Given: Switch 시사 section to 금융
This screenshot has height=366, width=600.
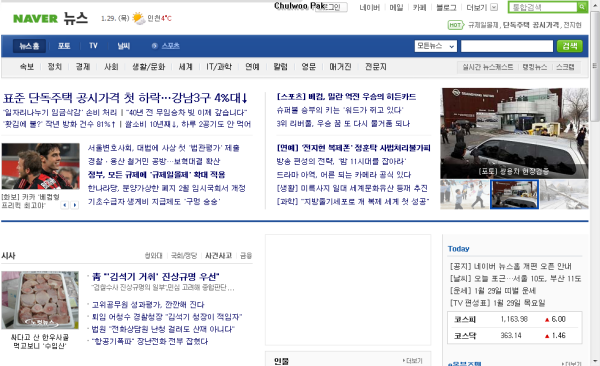Looking at the screenshot, I should tap(246, 255).
